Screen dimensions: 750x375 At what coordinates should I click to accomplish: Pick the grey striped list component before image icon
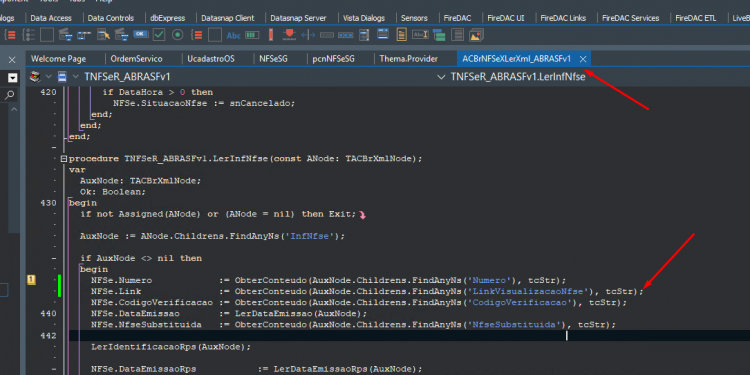[x=457, y=35]
